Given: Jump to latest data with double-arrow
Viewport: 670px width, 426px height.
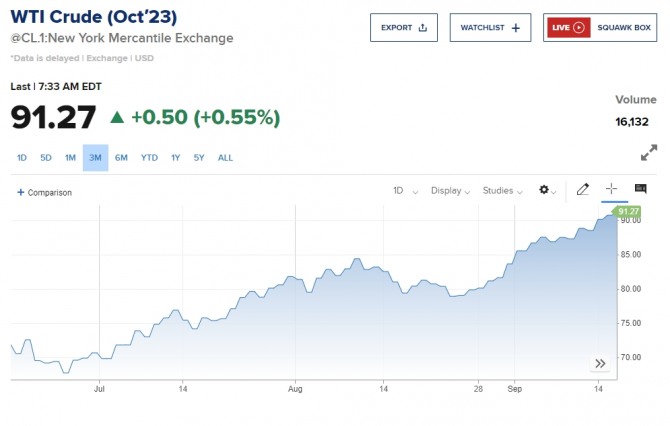Looking at the screenshot, I should pos(600,363).
